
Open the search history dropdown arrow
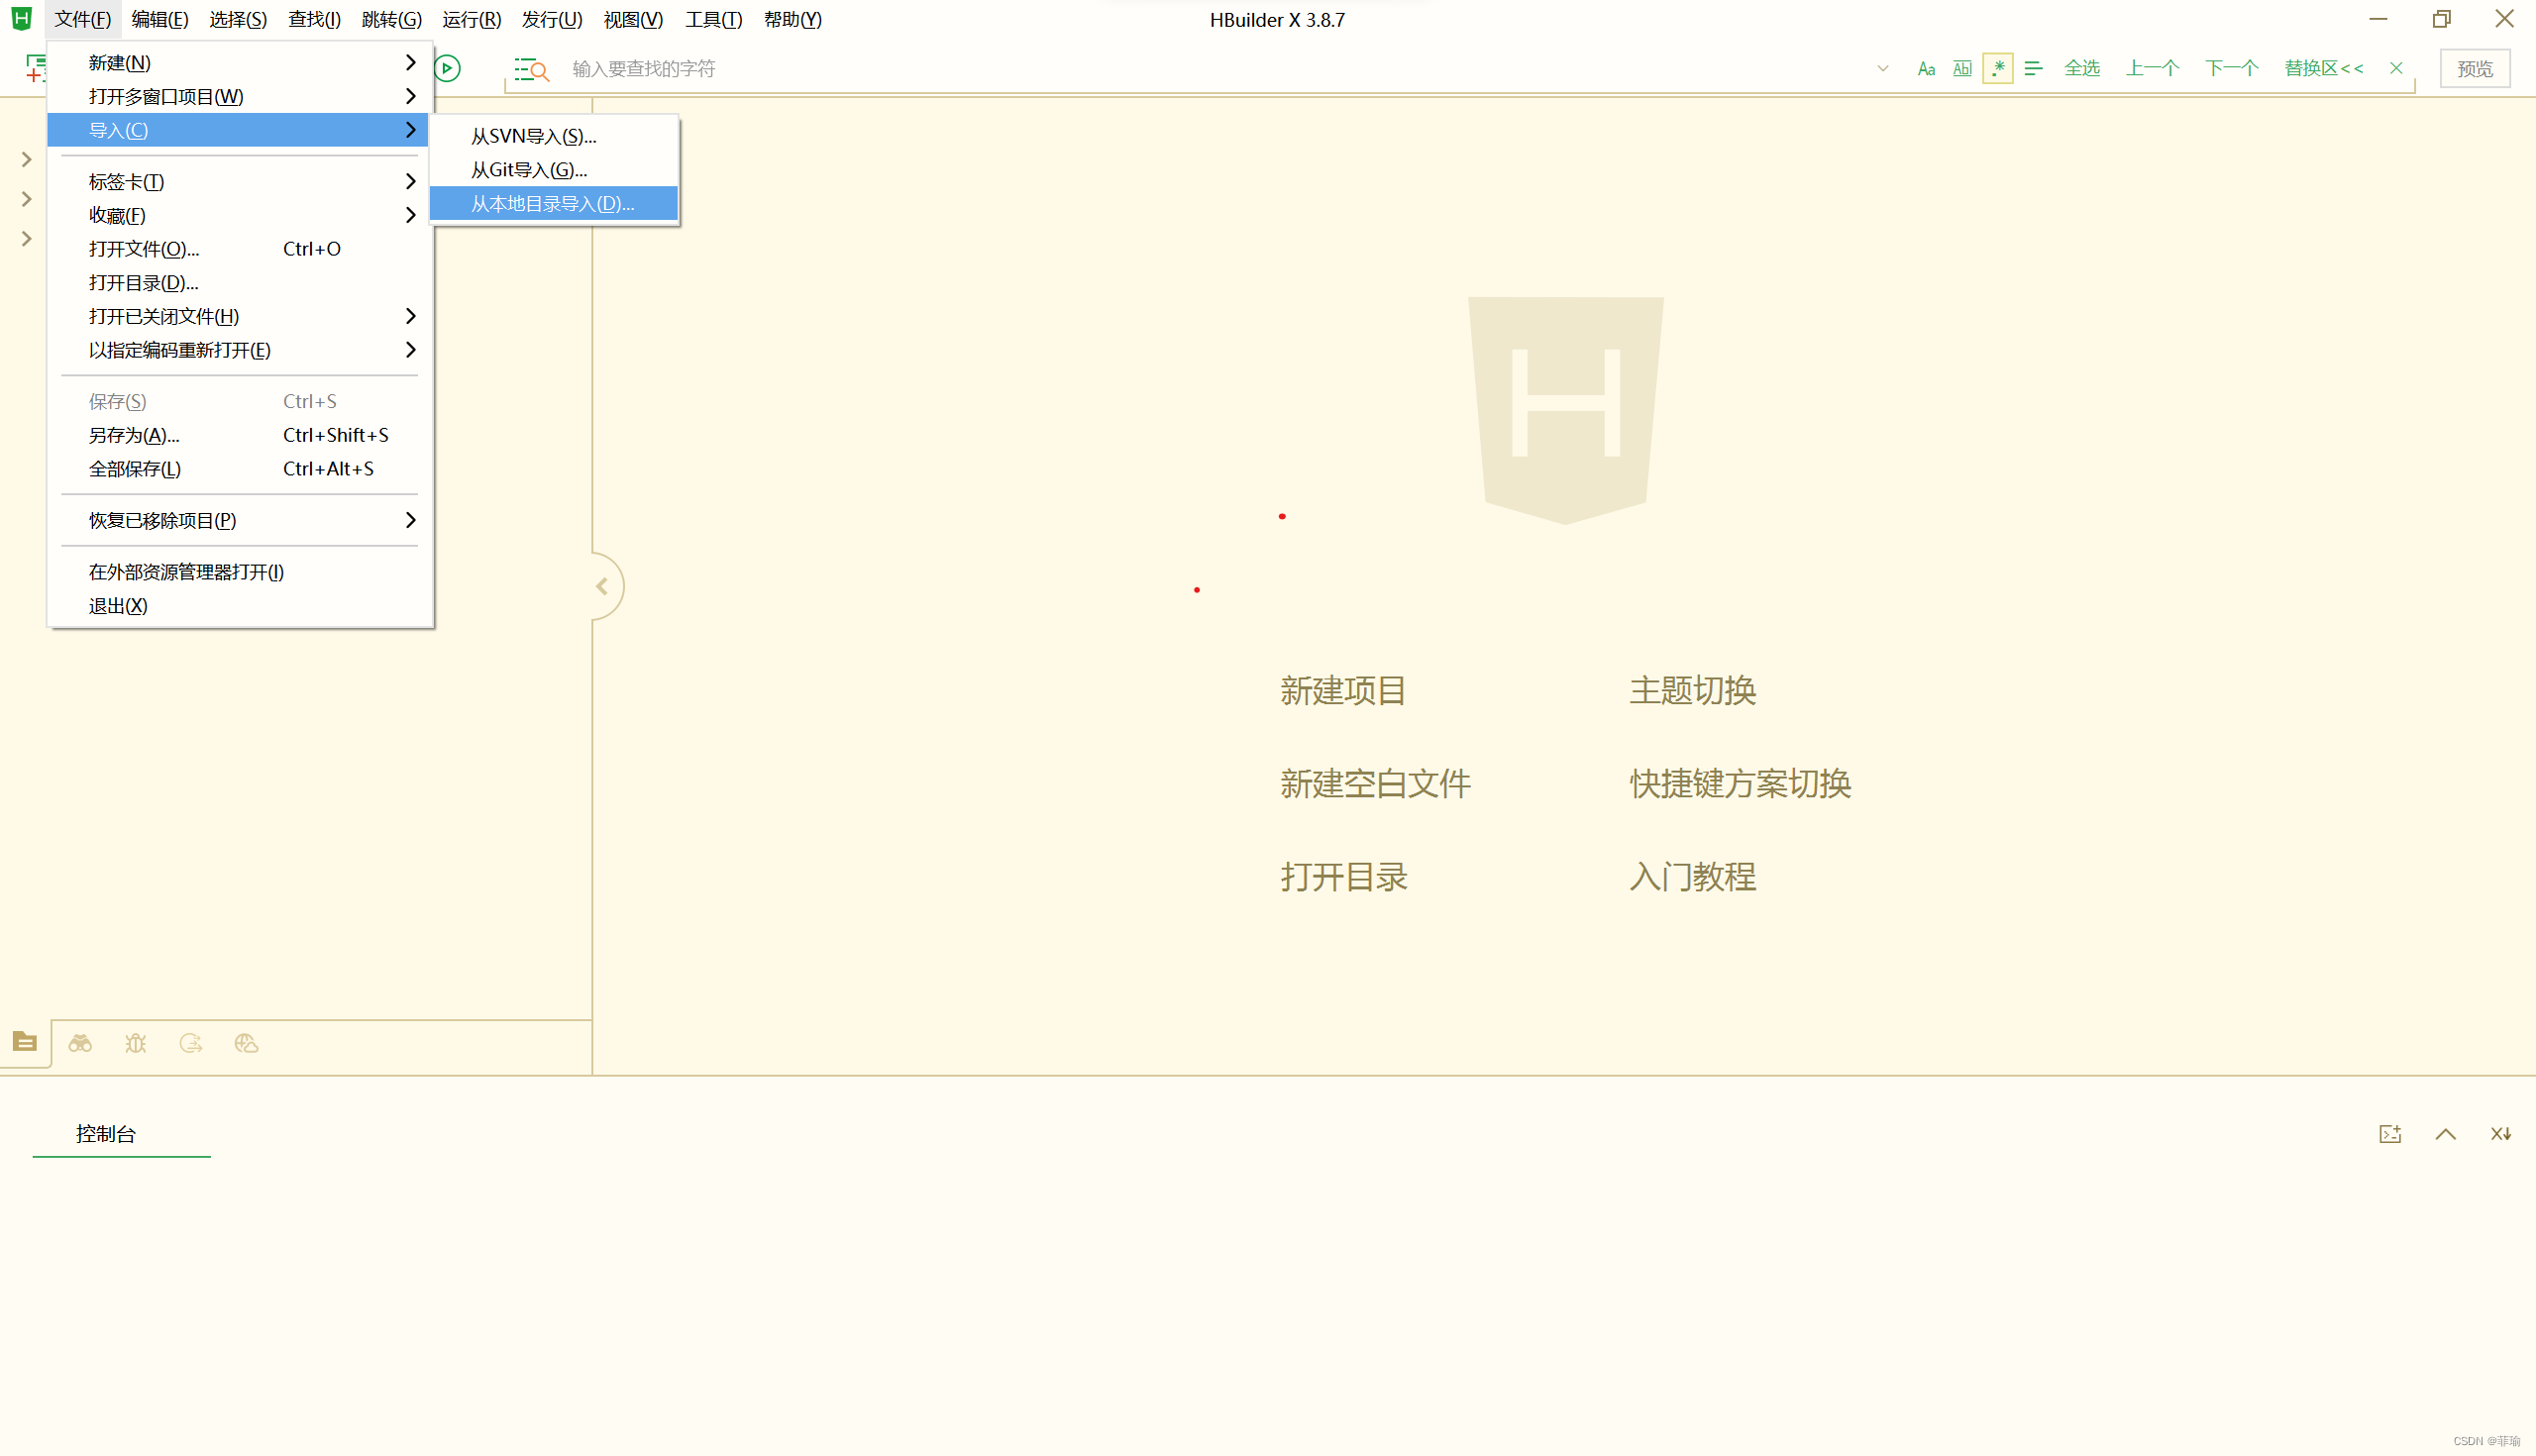coord(1883,69)
